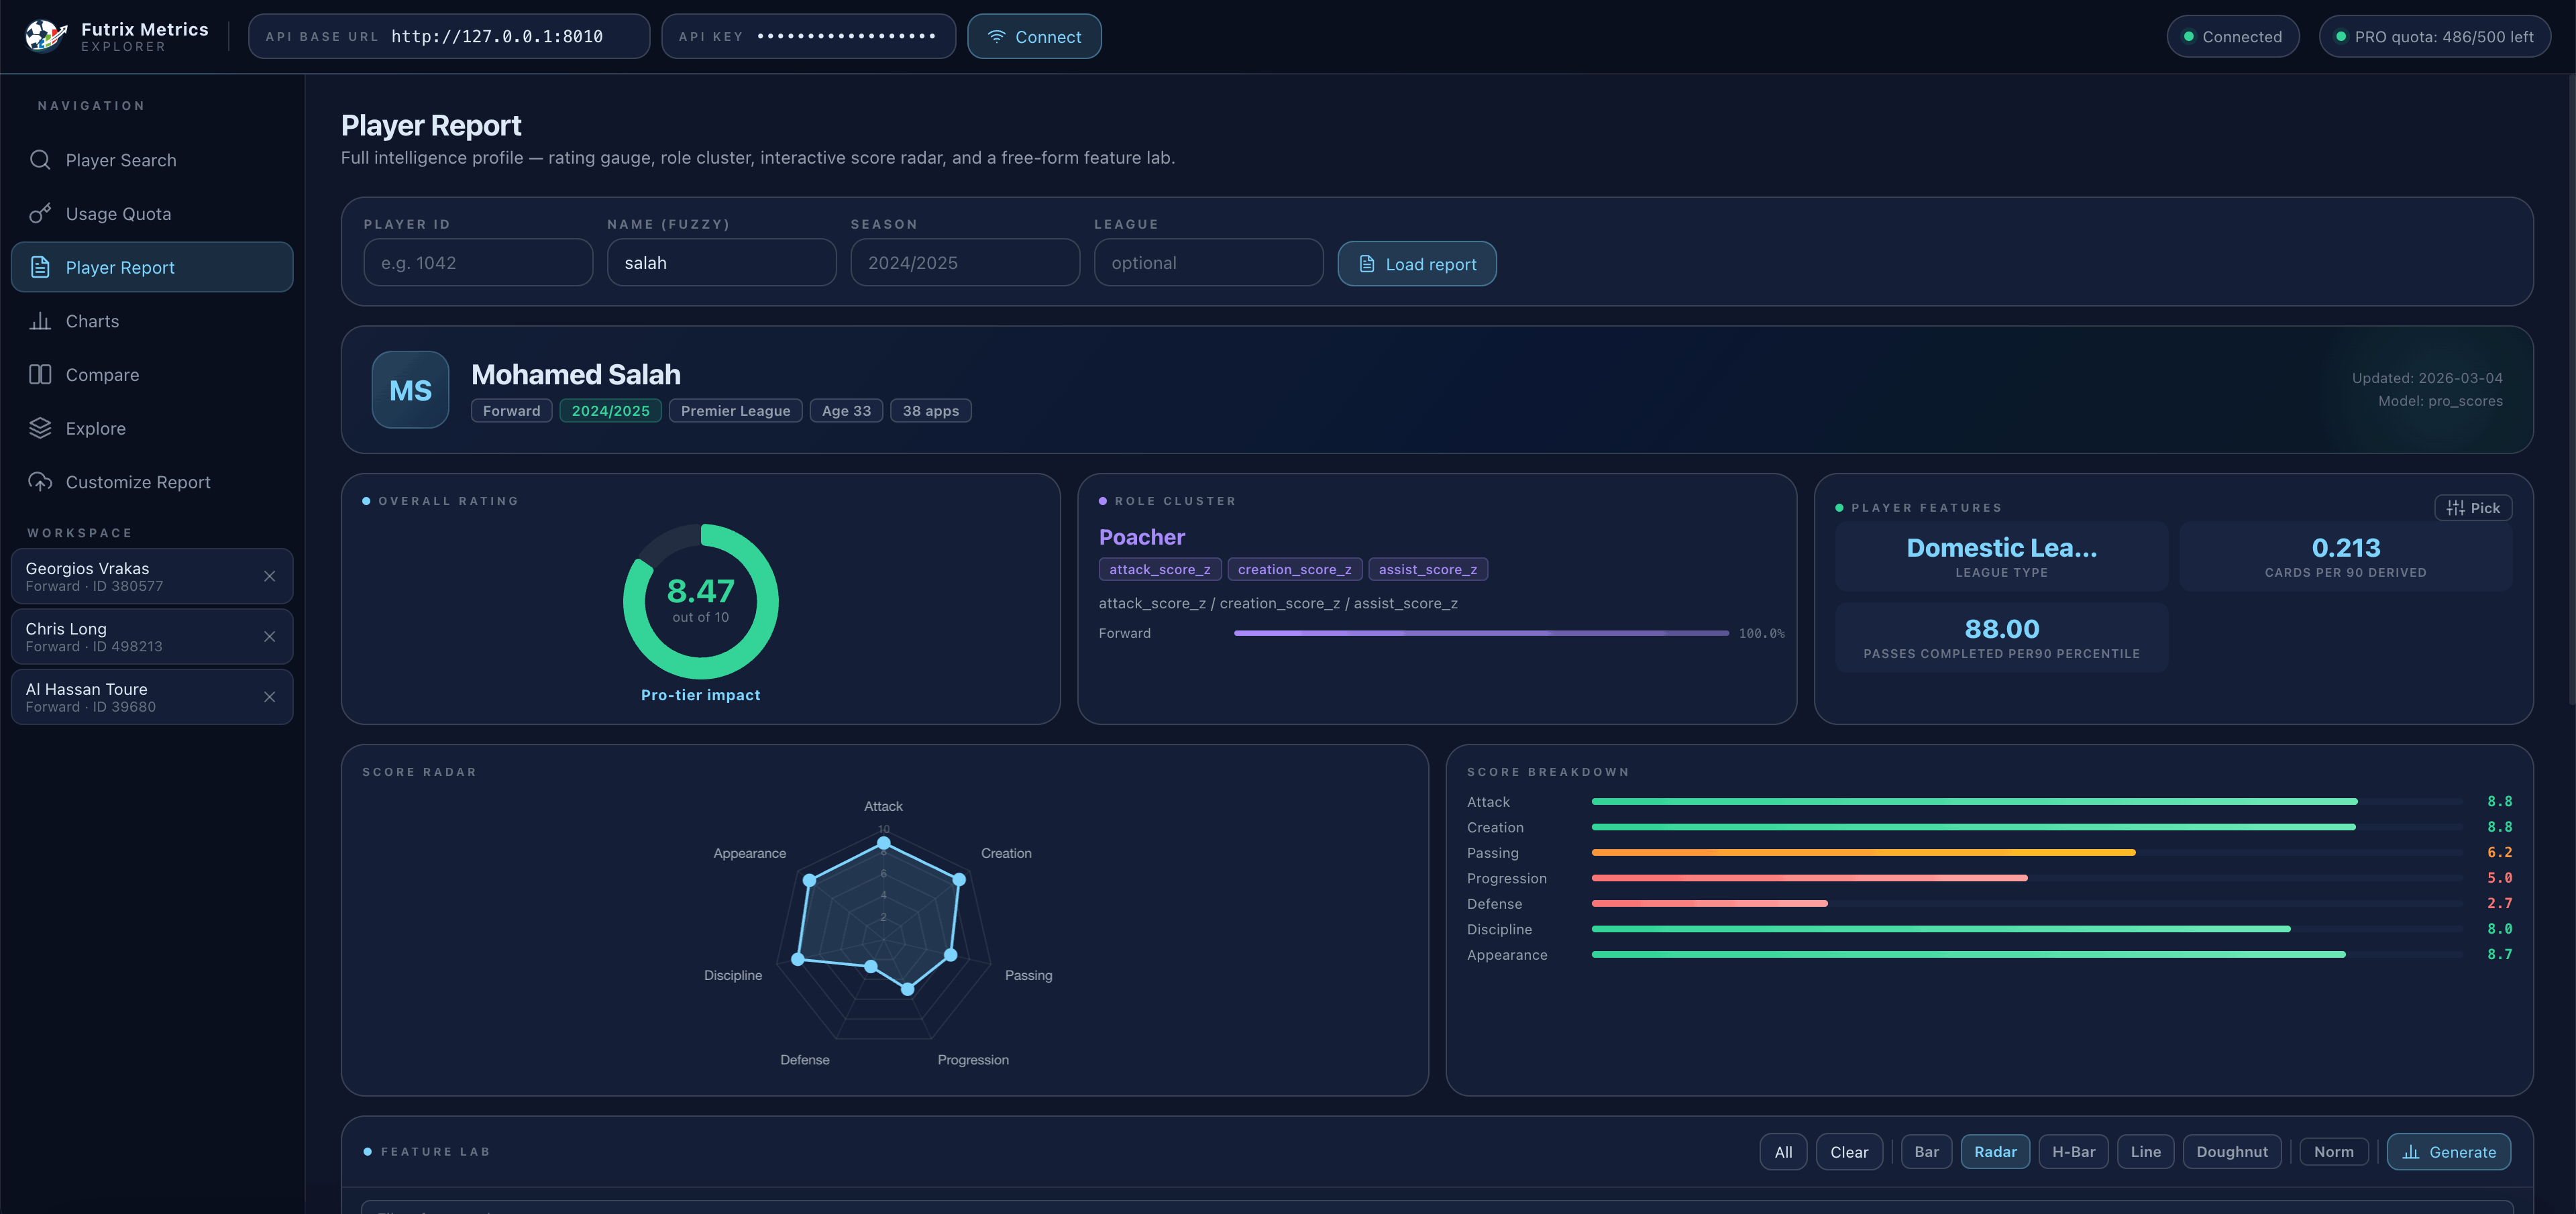Click the wifi icon on the Connect button
Image resolution: width=2576 pixels, height=1214 pixels.
[x=996, y=36]
